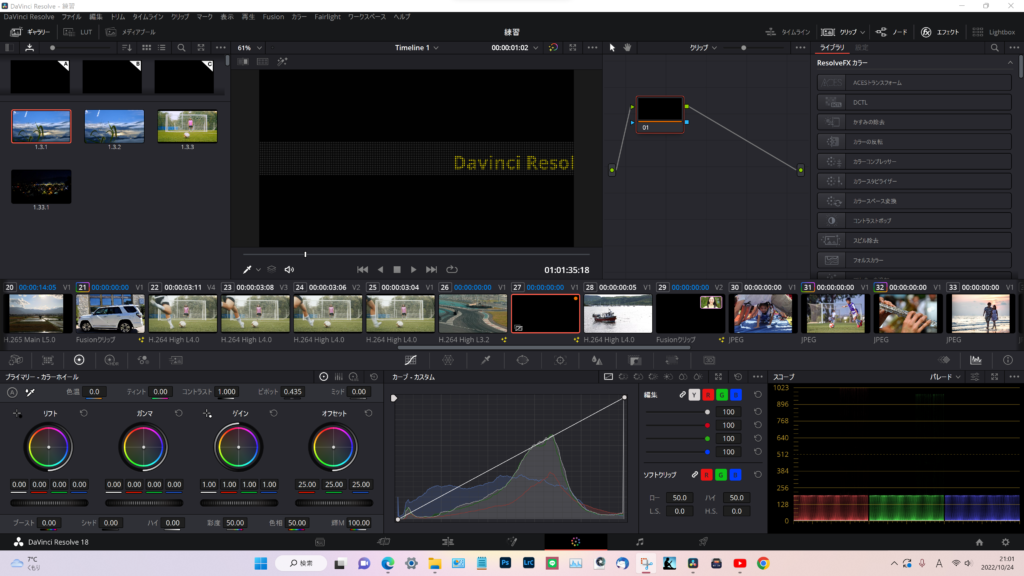Toggle the red curve channel button
Screen dimensions: 1024x576
[708, 395]
